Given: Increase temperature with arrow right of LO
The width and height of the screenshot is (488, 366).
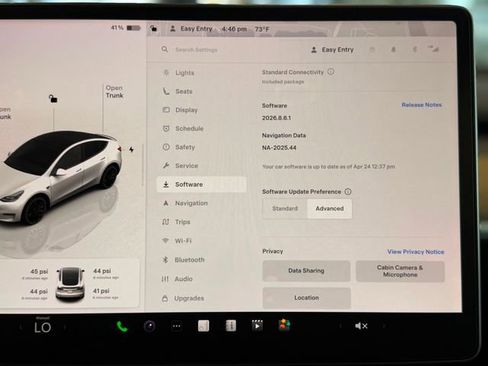Looking at the screenshot, I should point(65,327).
